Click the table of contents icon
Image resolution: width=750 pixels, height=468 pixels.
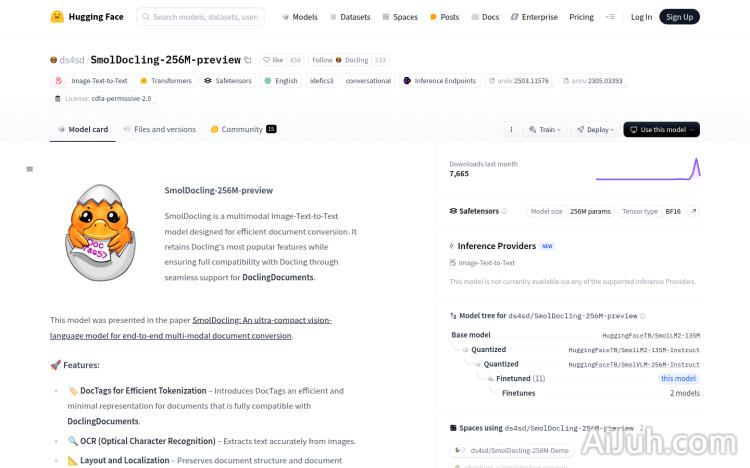pos(30,169)
